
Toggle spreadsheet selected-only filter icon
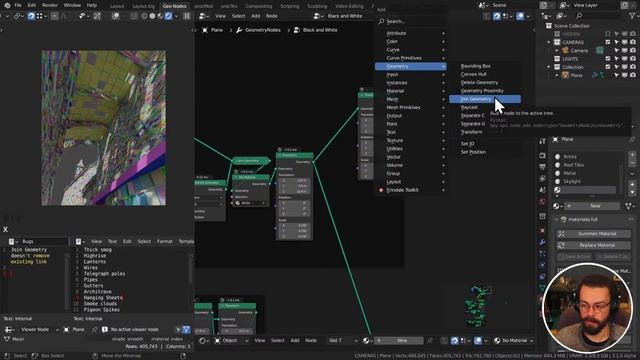click(x=178, y=329)
